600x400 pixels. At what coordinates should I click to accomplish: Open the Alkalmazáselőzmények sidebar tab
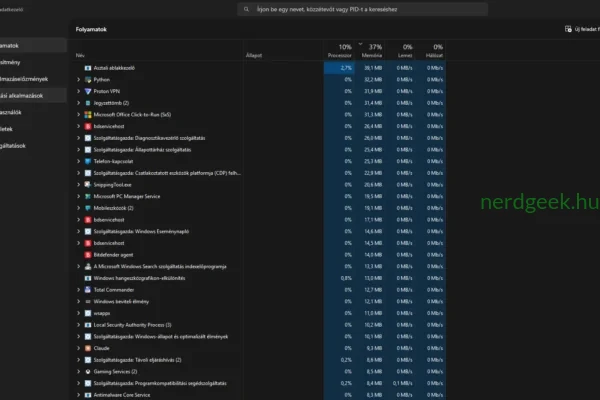pyautogui.click(x=33, y=79)
